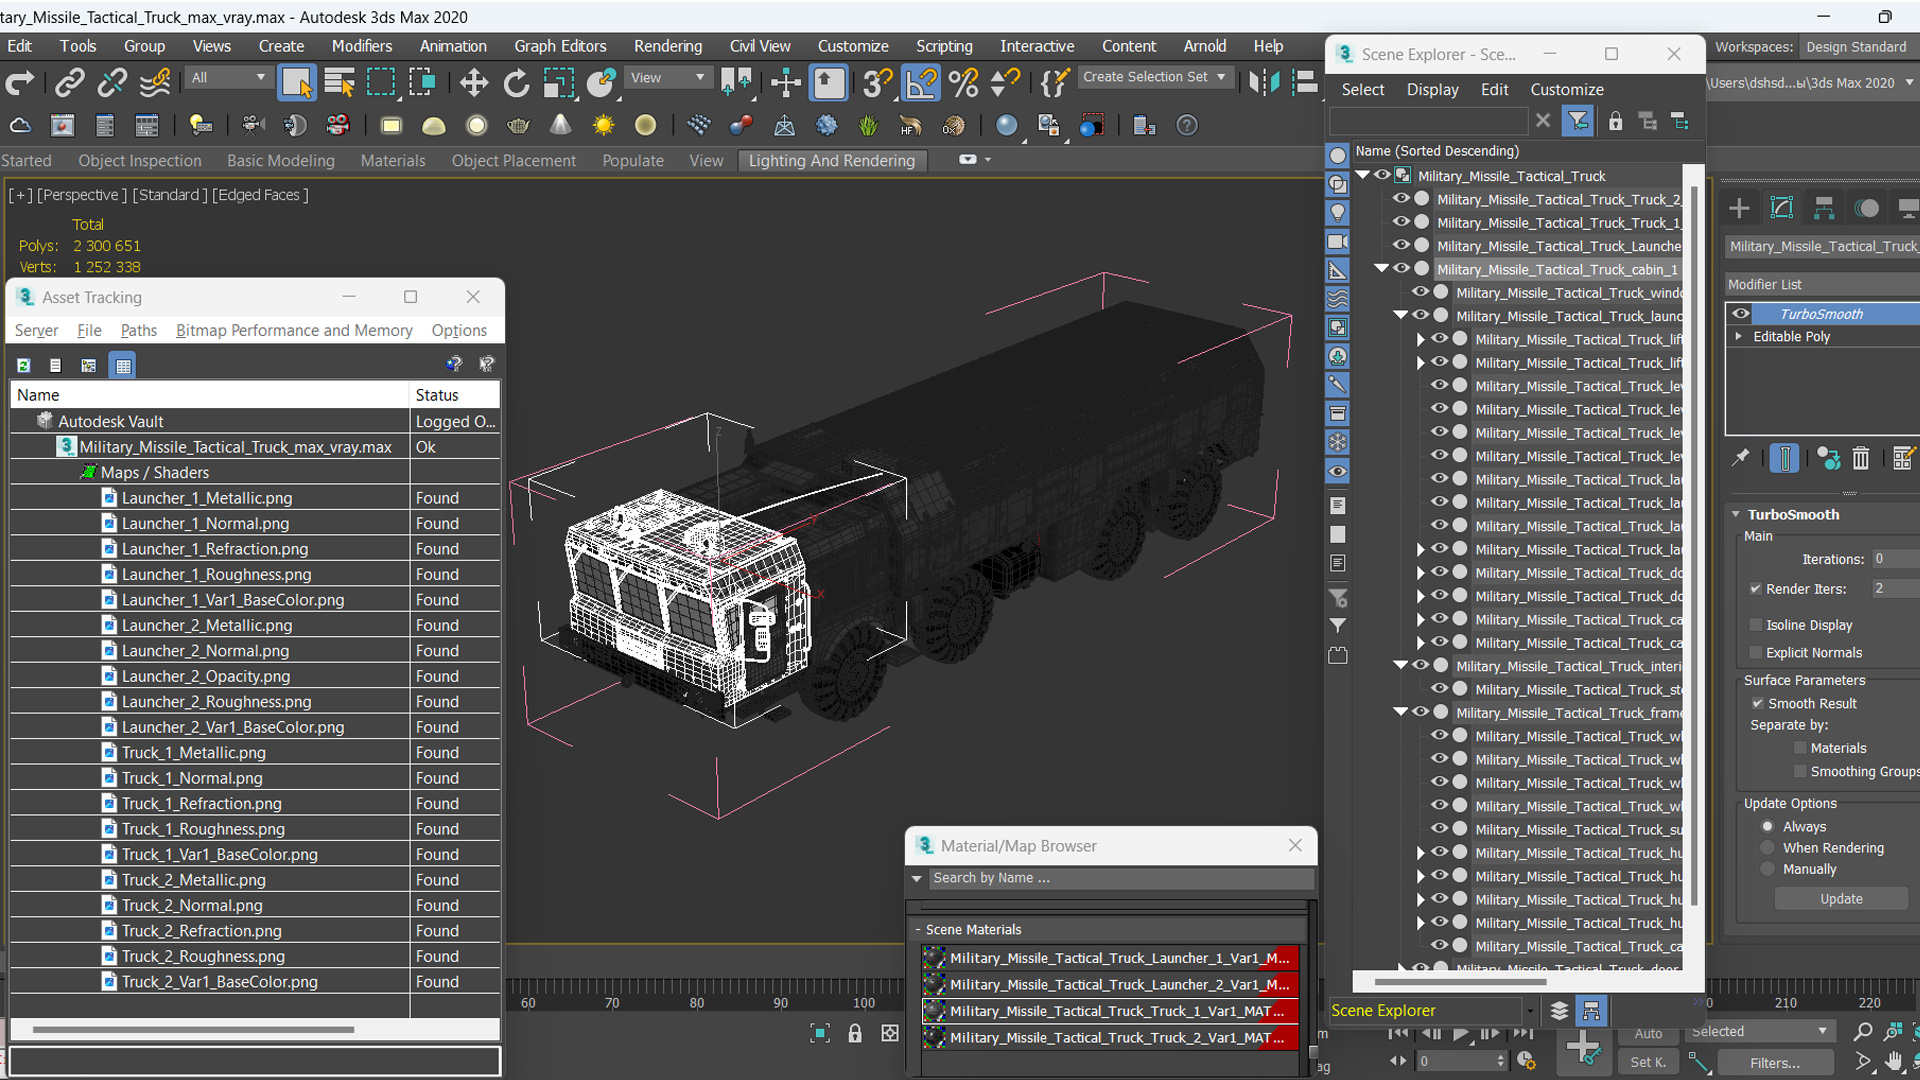
Task: Click Refresh icon in Asset Tracking
Action: point(24,366)
